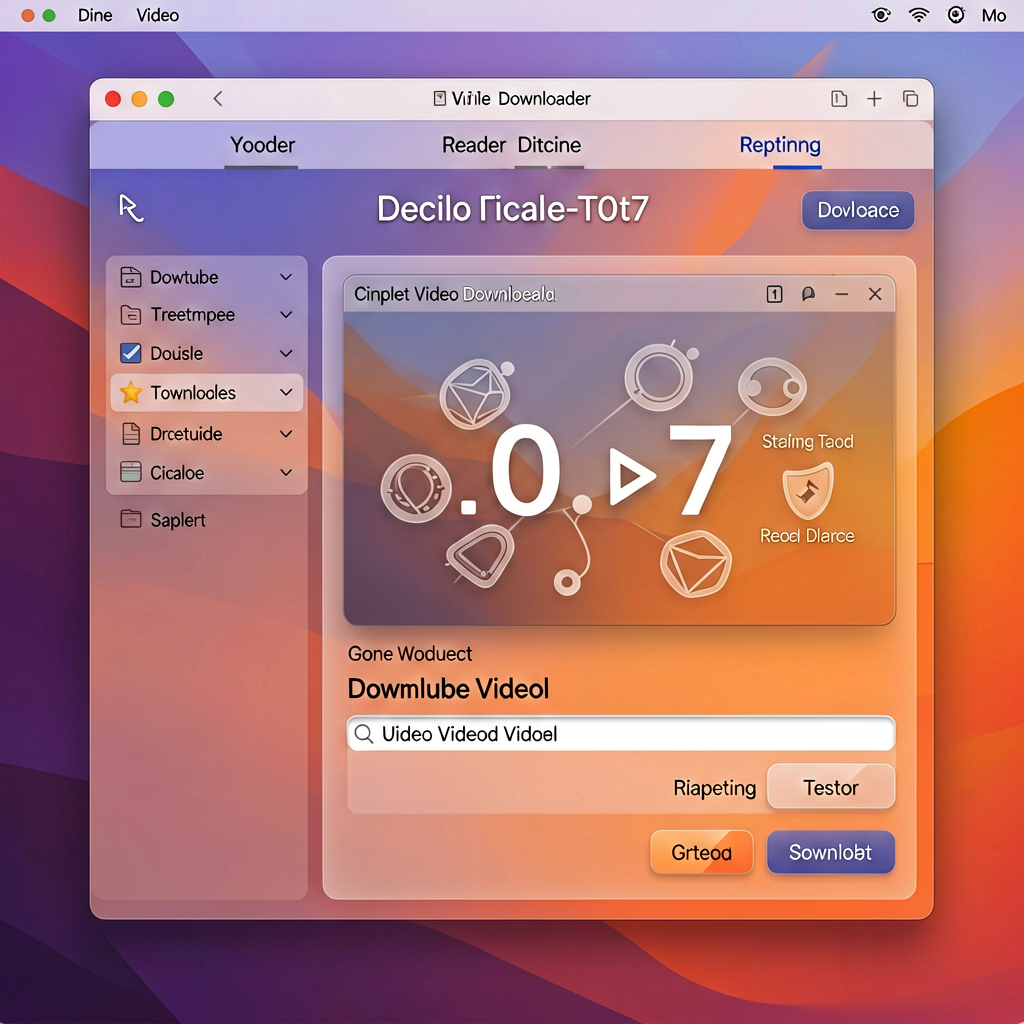Click the plus icon in title bar
The height and width of the screenshot is (1024, 1024).
click(x=874, y=99)
